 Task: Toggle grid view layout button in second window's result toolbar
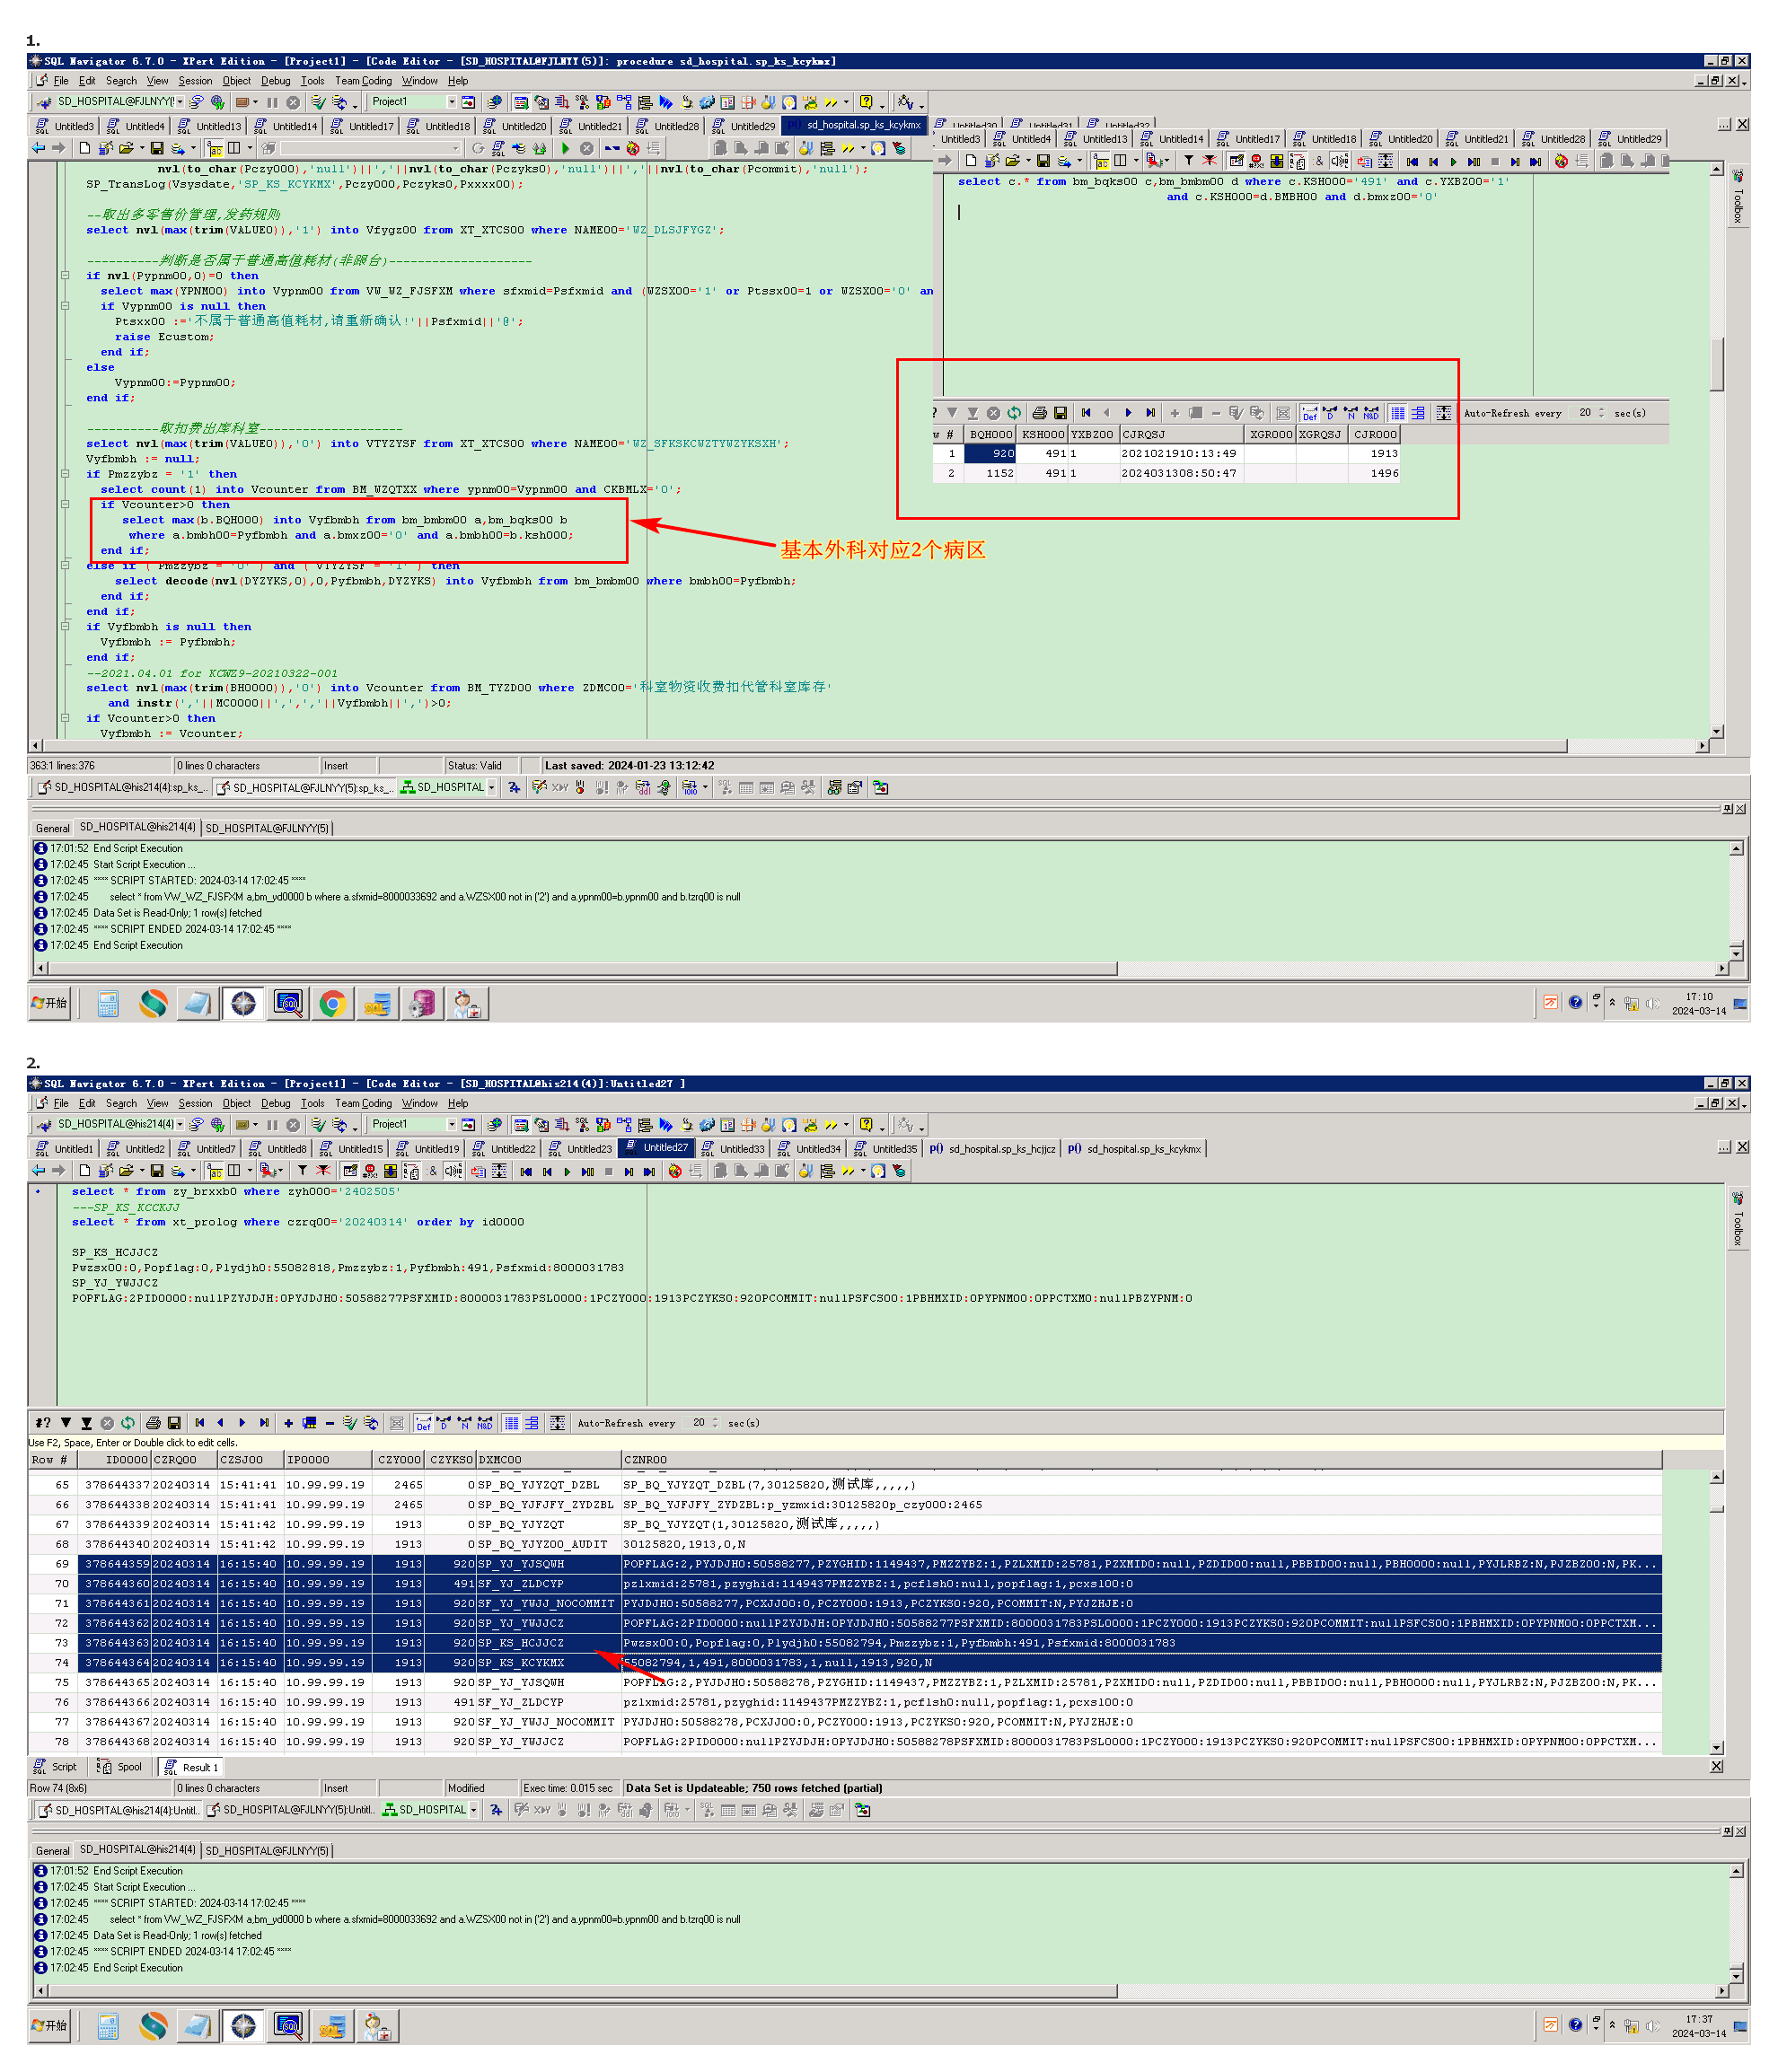511,1423
